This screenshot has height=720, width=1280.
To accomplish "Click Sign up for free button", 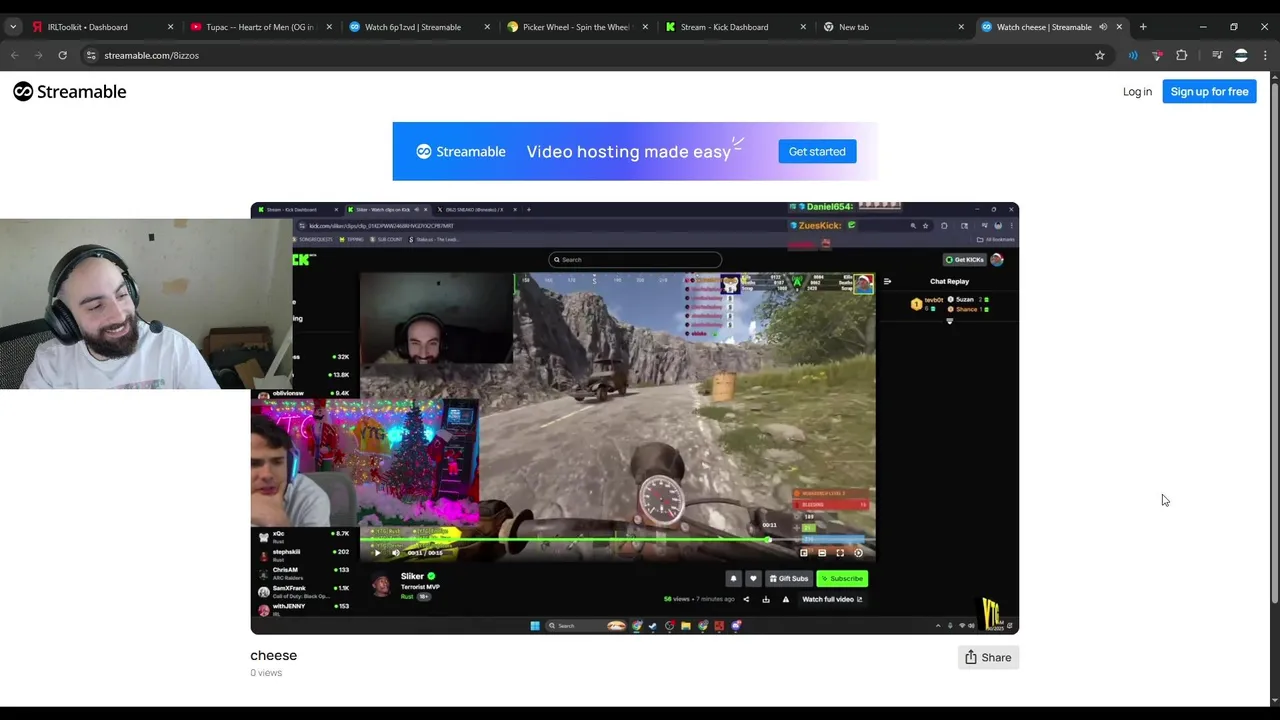I will point(1209,92).
